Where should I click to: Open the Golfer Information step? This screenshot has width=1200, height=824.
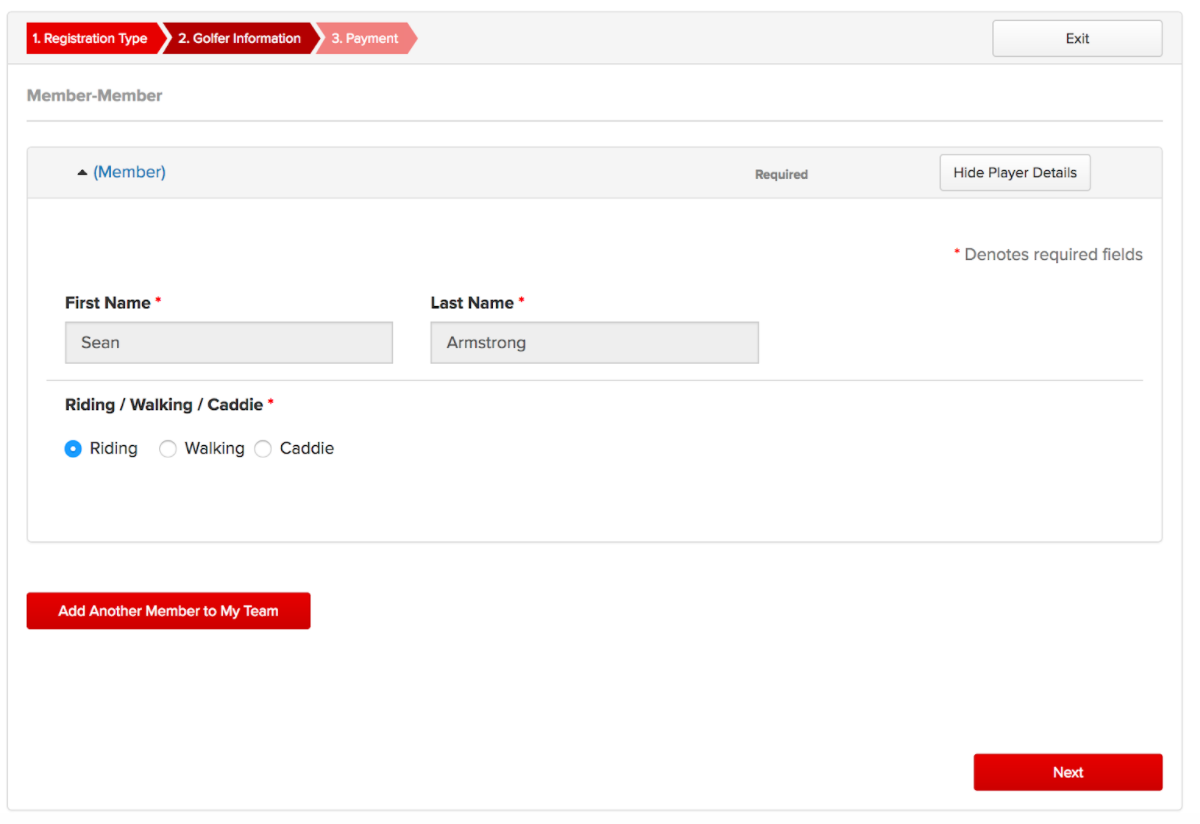240,39
